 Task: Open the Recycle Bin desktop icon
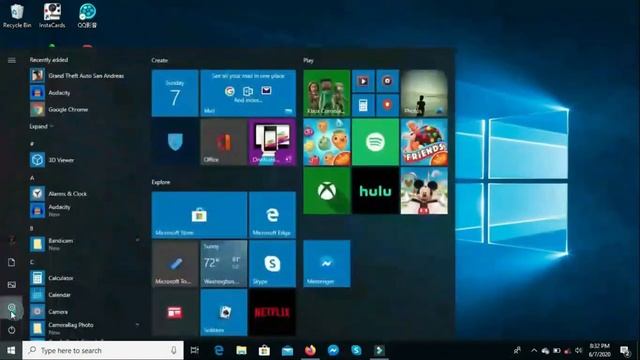tap(17, 16)
